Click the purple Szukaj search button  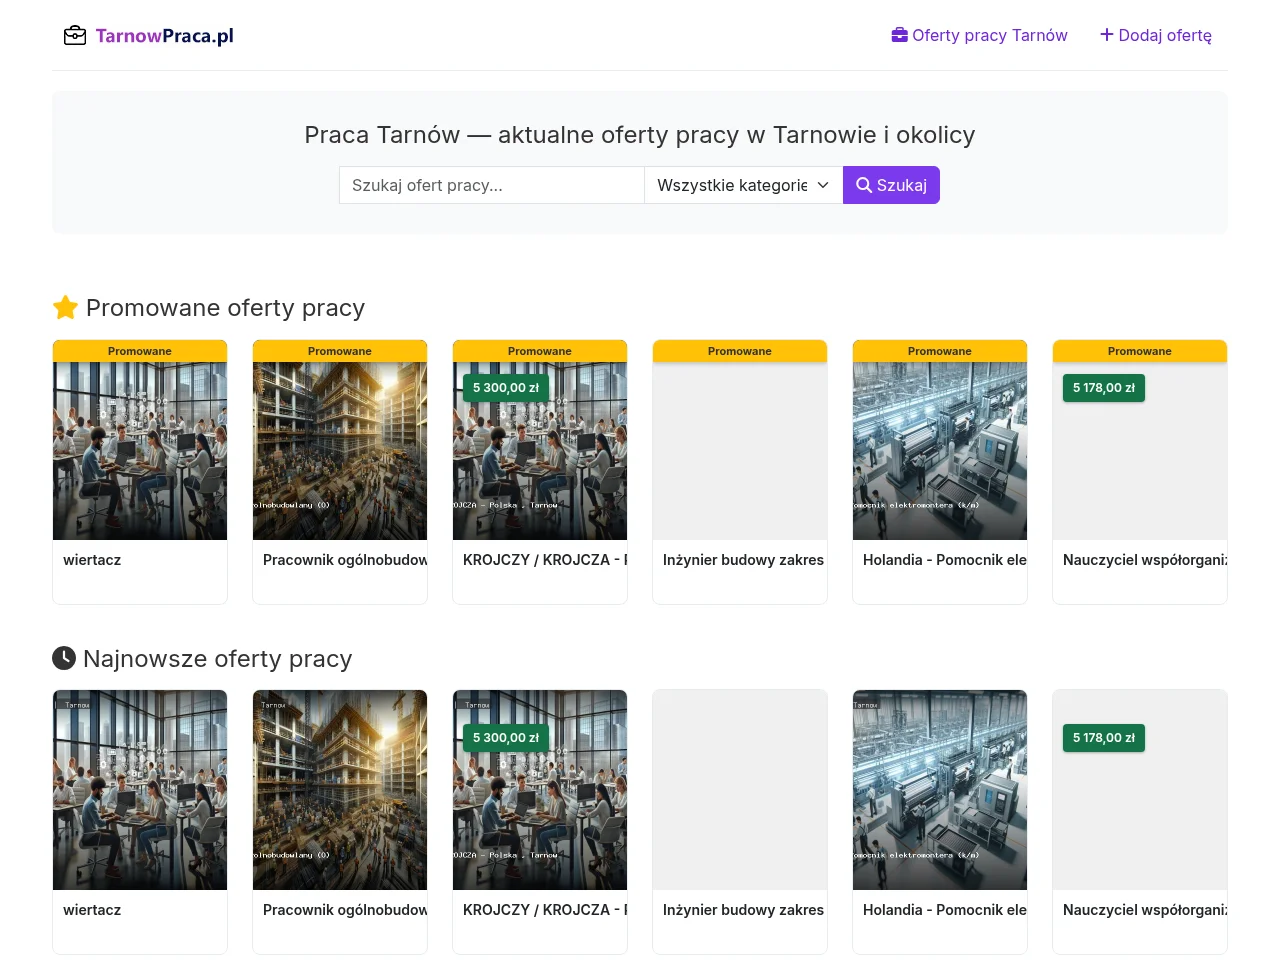pyautogui.click(x=891, y=185)
